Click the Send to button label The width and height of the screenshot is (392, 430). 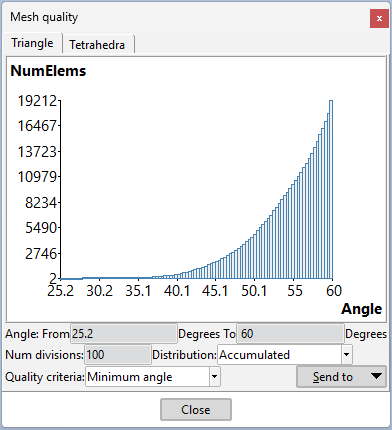click(332, 377)
